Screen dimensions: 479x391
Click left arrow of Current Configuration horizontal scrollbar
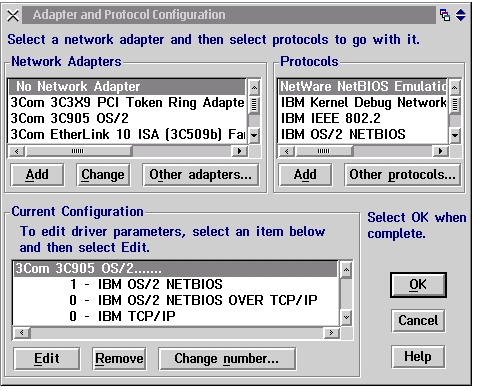(22, 333)
